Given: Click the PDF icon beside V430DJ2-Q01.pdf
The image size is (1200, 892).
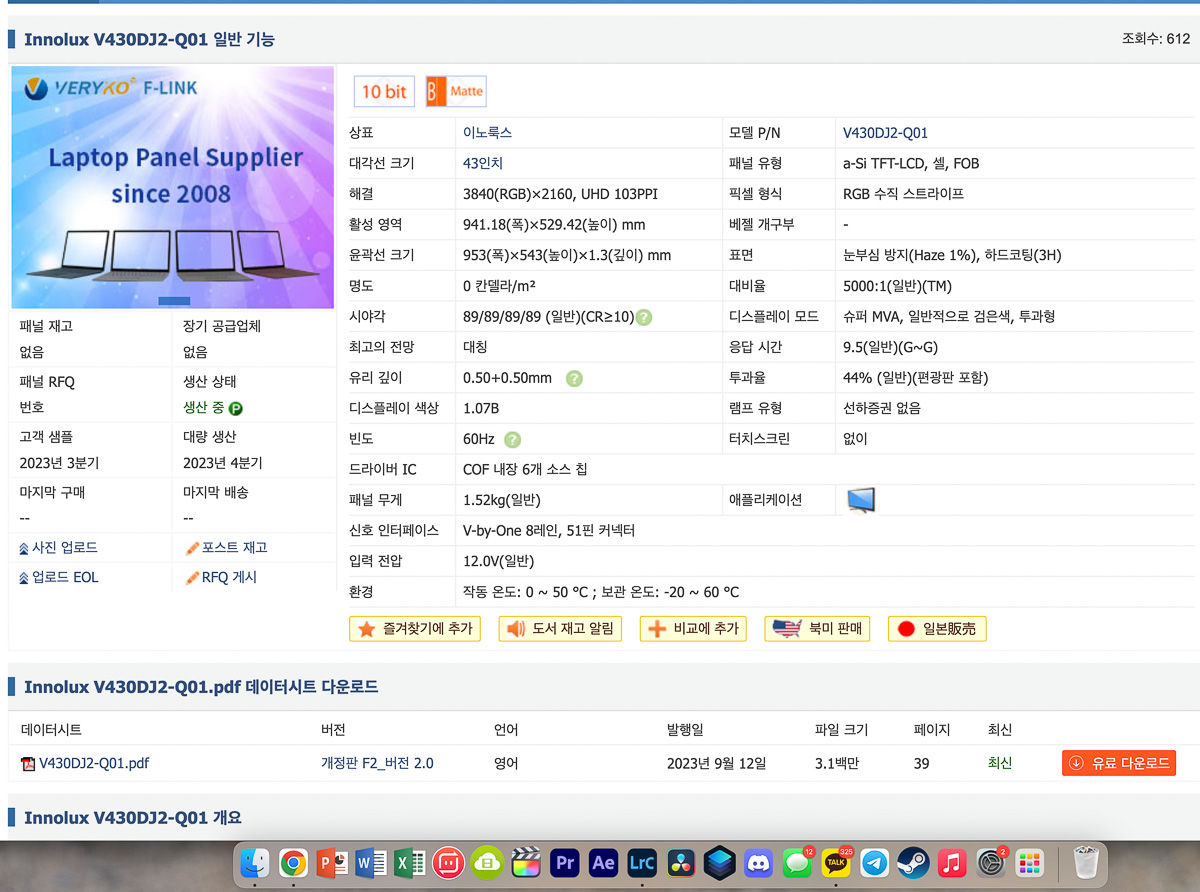Looking at the screenshot, I should click(28, 764).
